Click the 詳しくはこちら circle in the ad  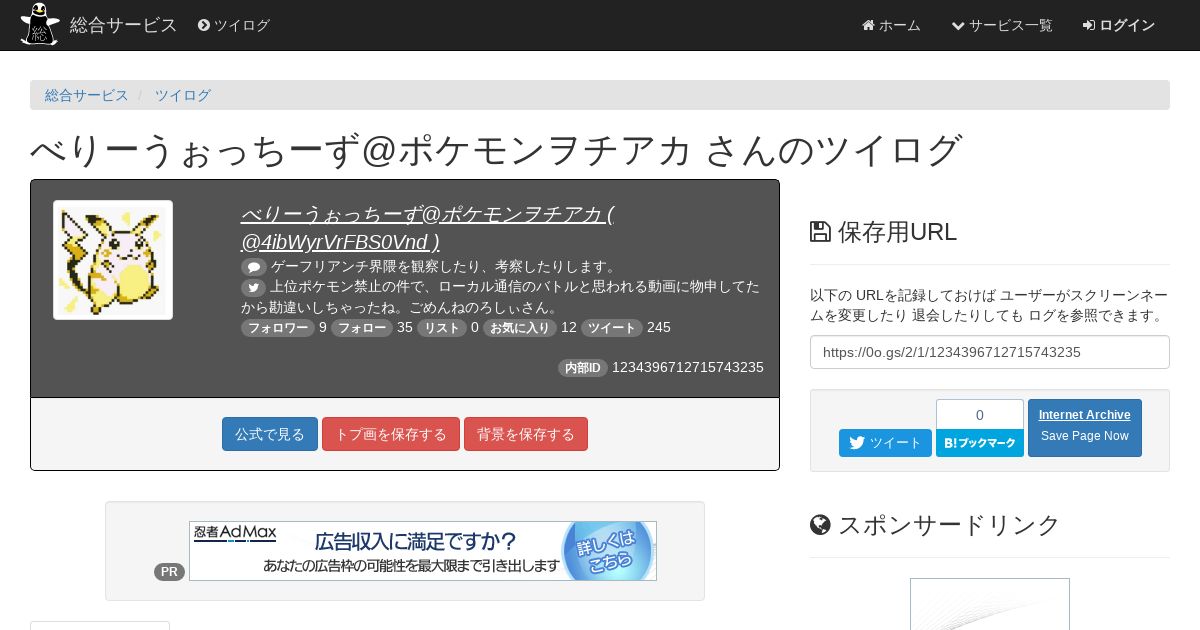coord(607,551)
